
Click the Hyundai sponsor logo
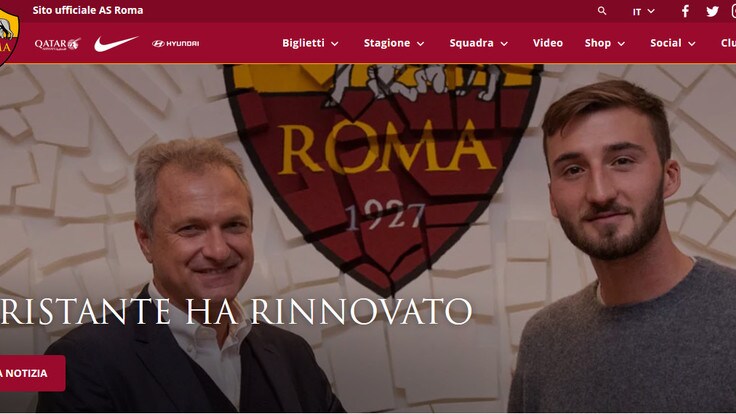point(176,43)
